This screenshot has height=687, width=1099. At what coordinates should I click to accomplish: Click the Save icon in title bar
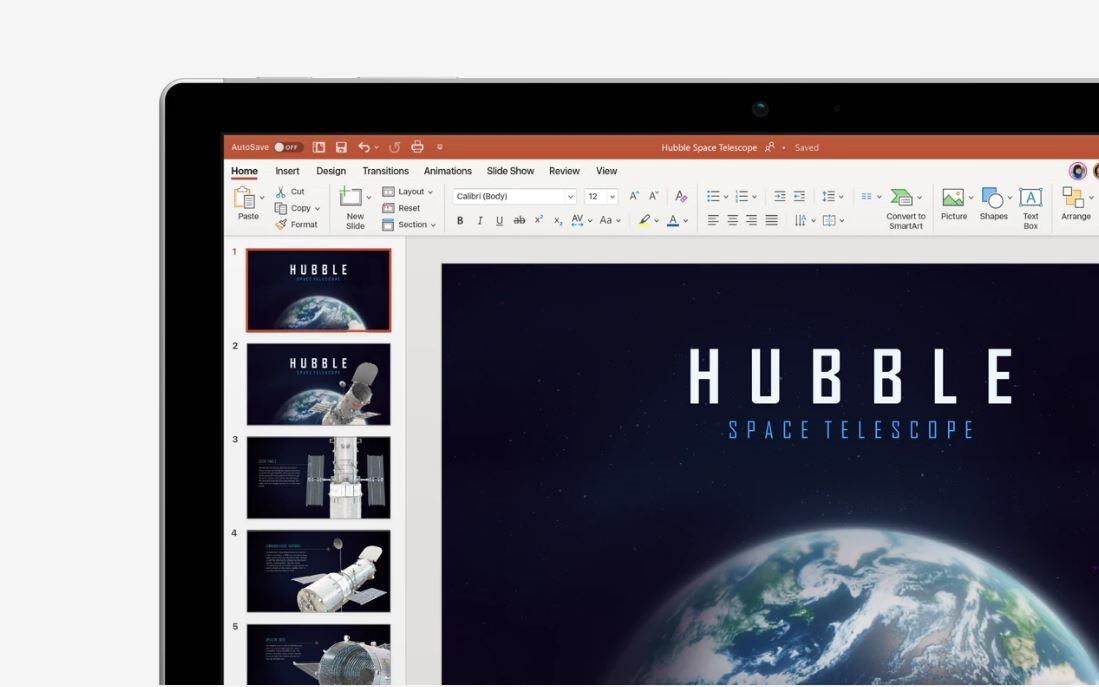pos(341,147)
